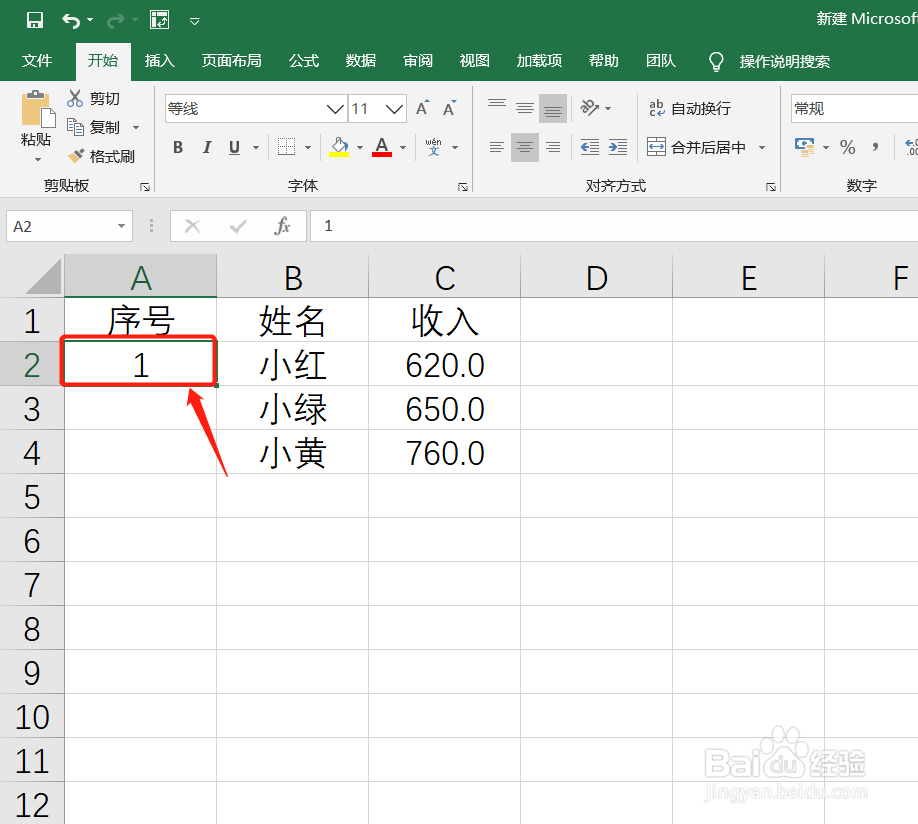Viewport: 918px width, 824px height.
Task: Open the font size dropdown 11
Action: 394,109
